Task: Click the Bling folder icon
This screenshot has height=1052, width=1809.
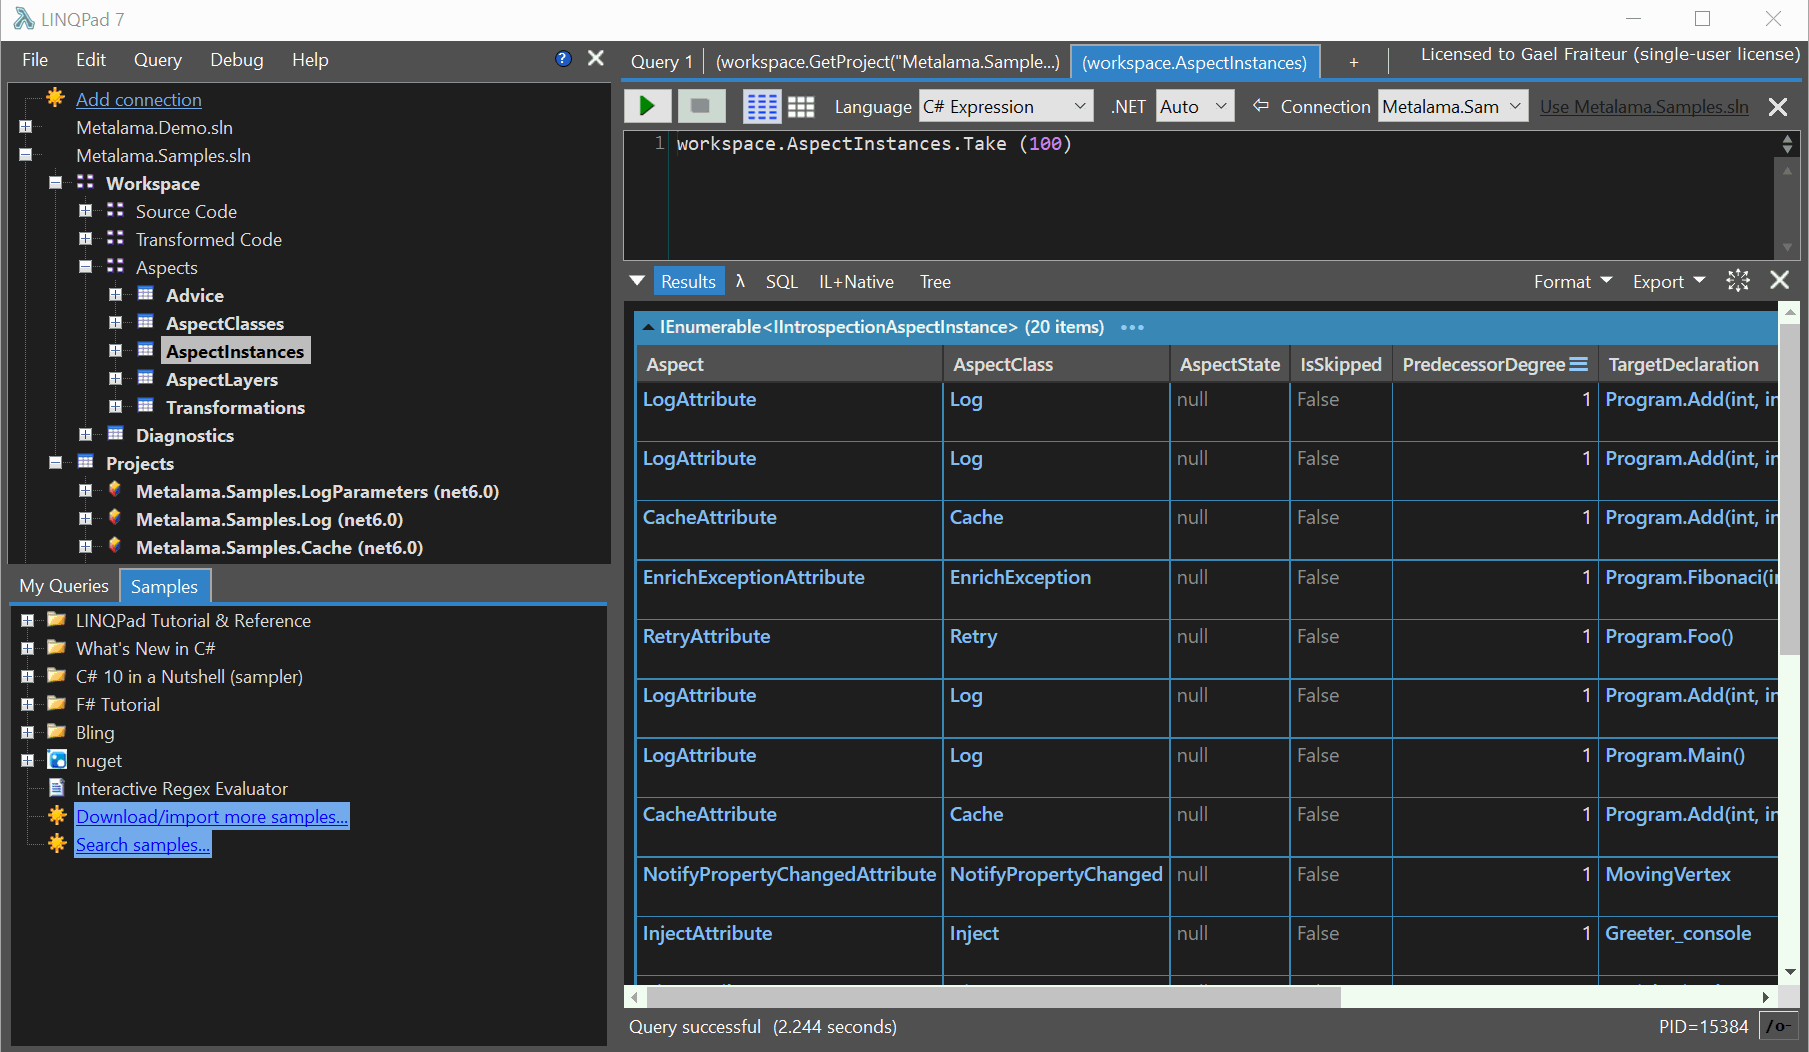Action: point(57,731)
